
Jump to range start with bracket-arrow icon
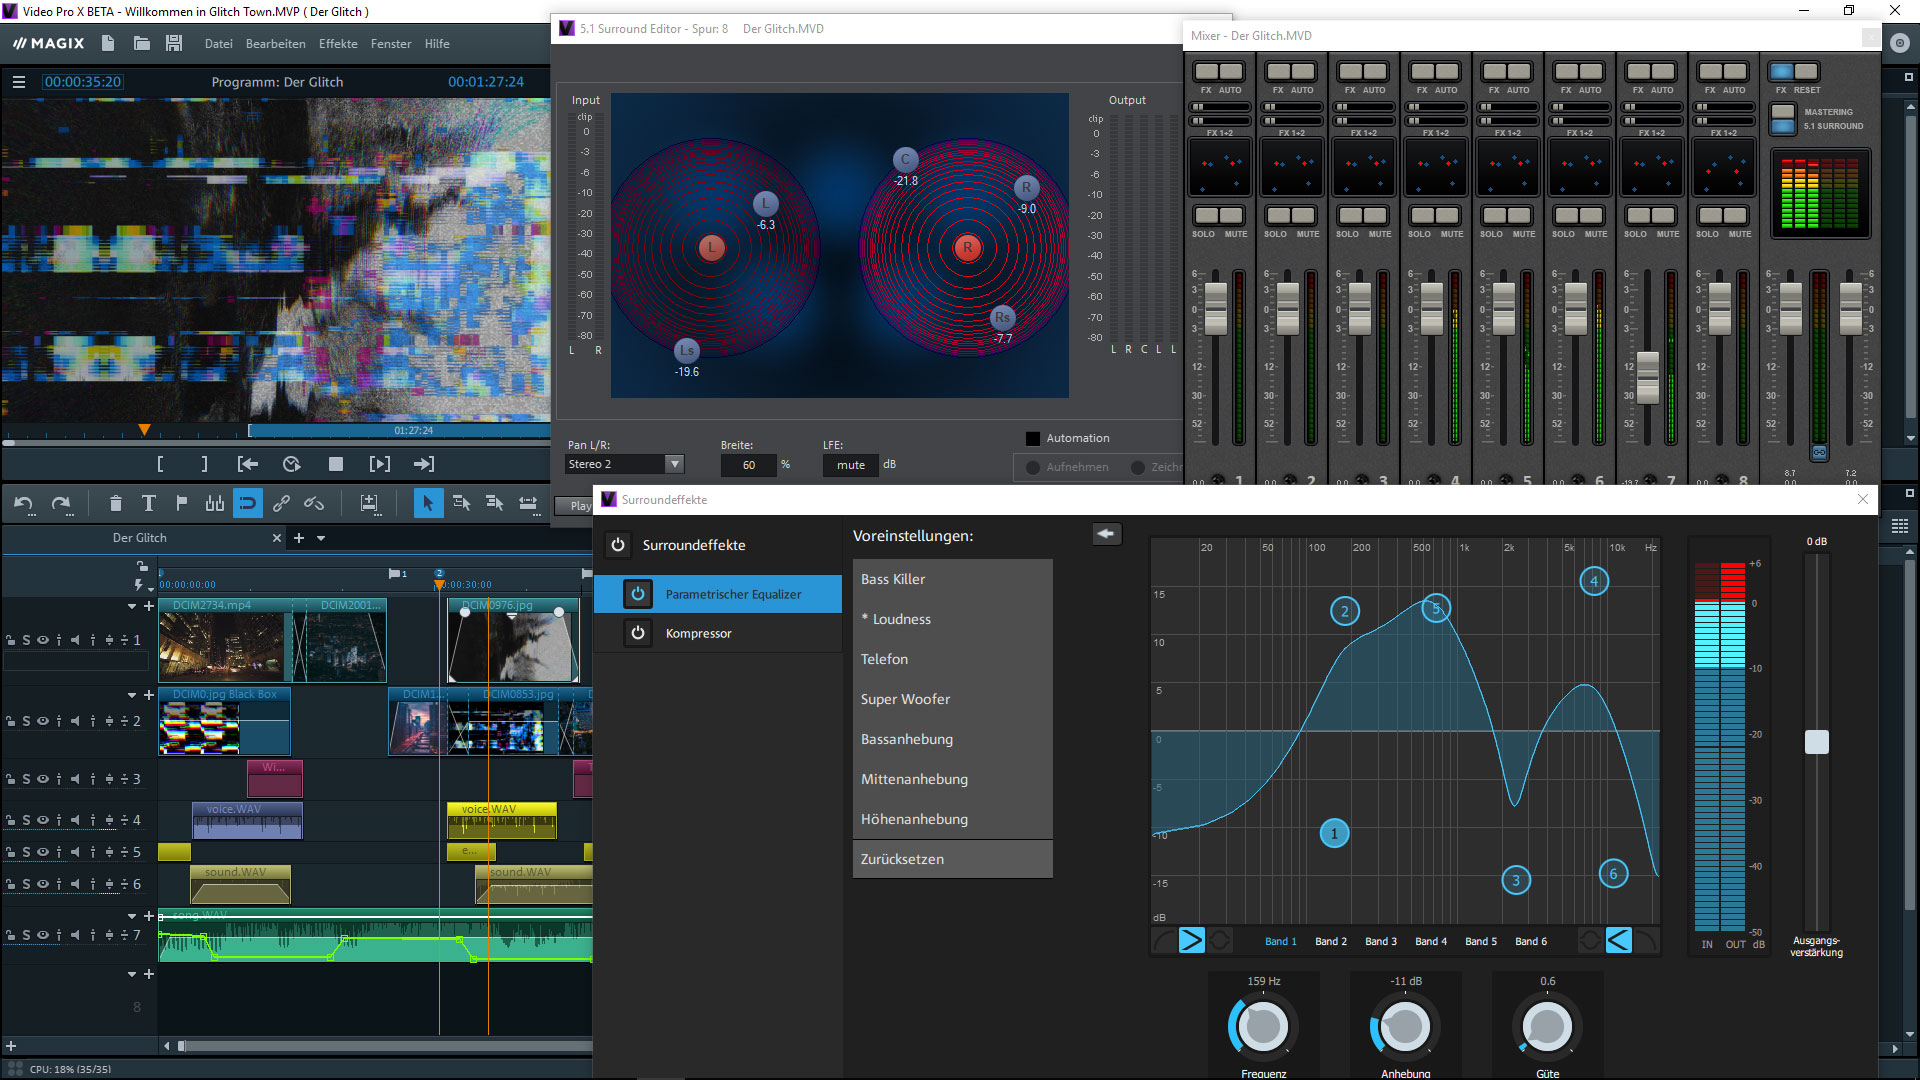(x=247, y=464)
